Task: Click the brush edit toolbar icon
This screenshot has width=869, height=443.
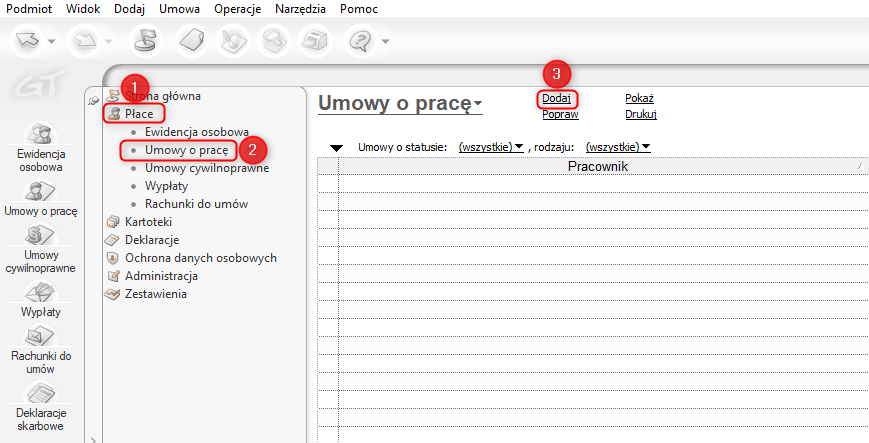Action: coord(233,40)
